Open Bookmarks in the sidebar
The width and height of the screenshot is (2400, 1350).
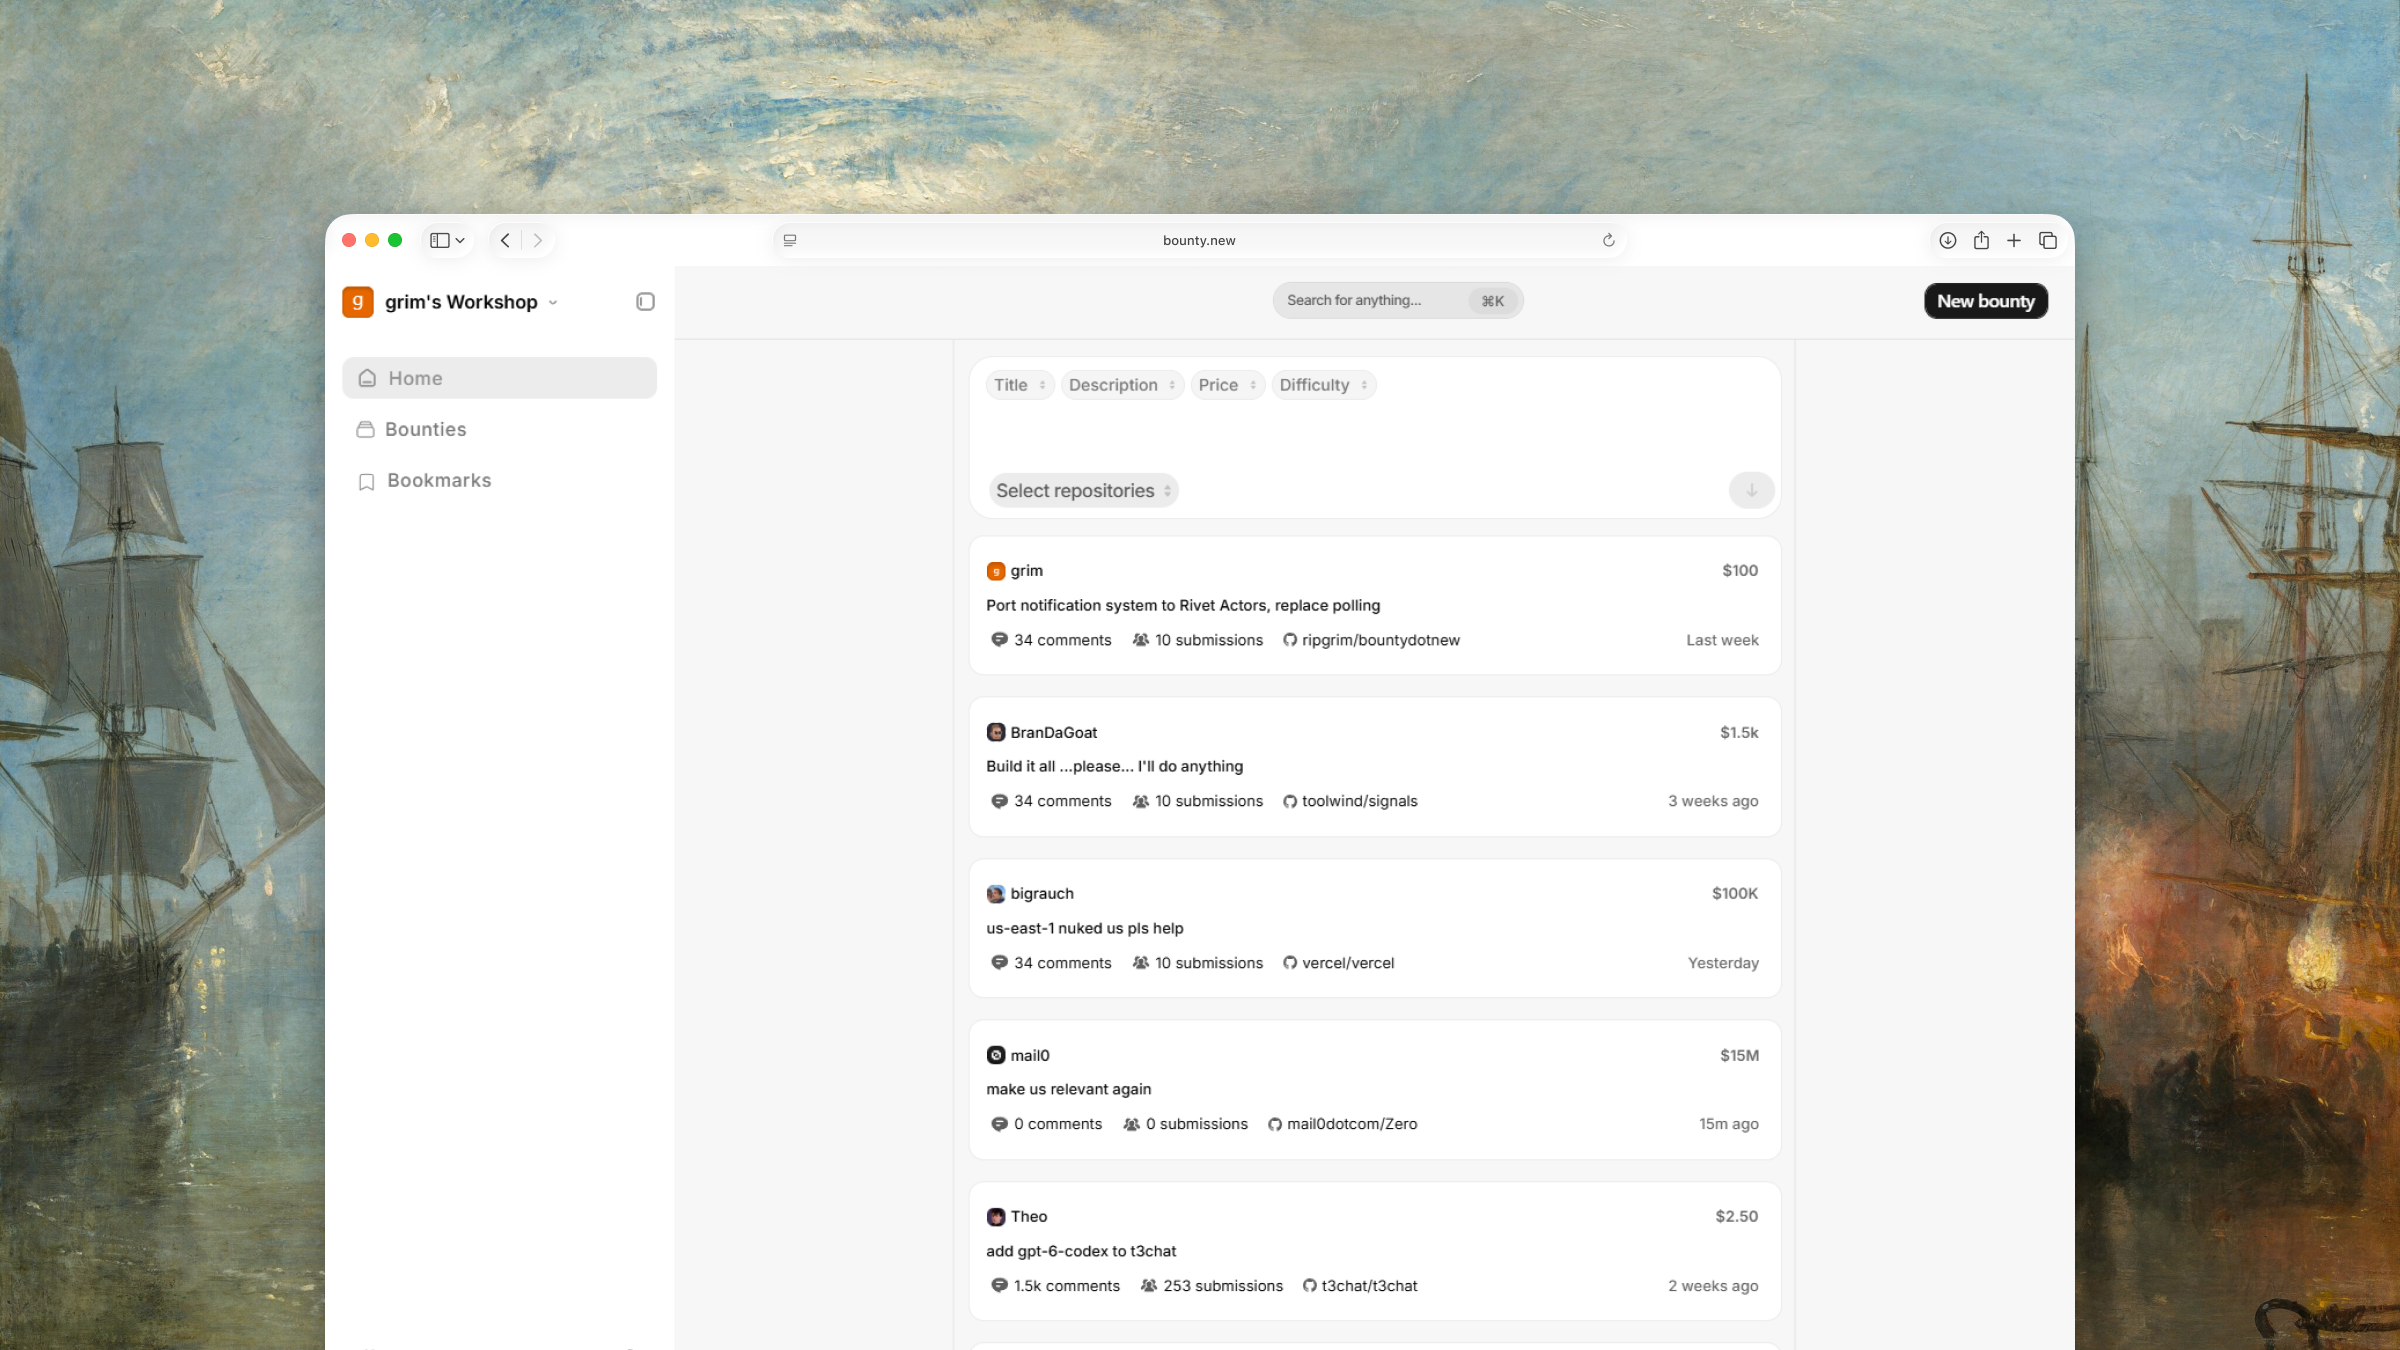click(x=438, y=480)
